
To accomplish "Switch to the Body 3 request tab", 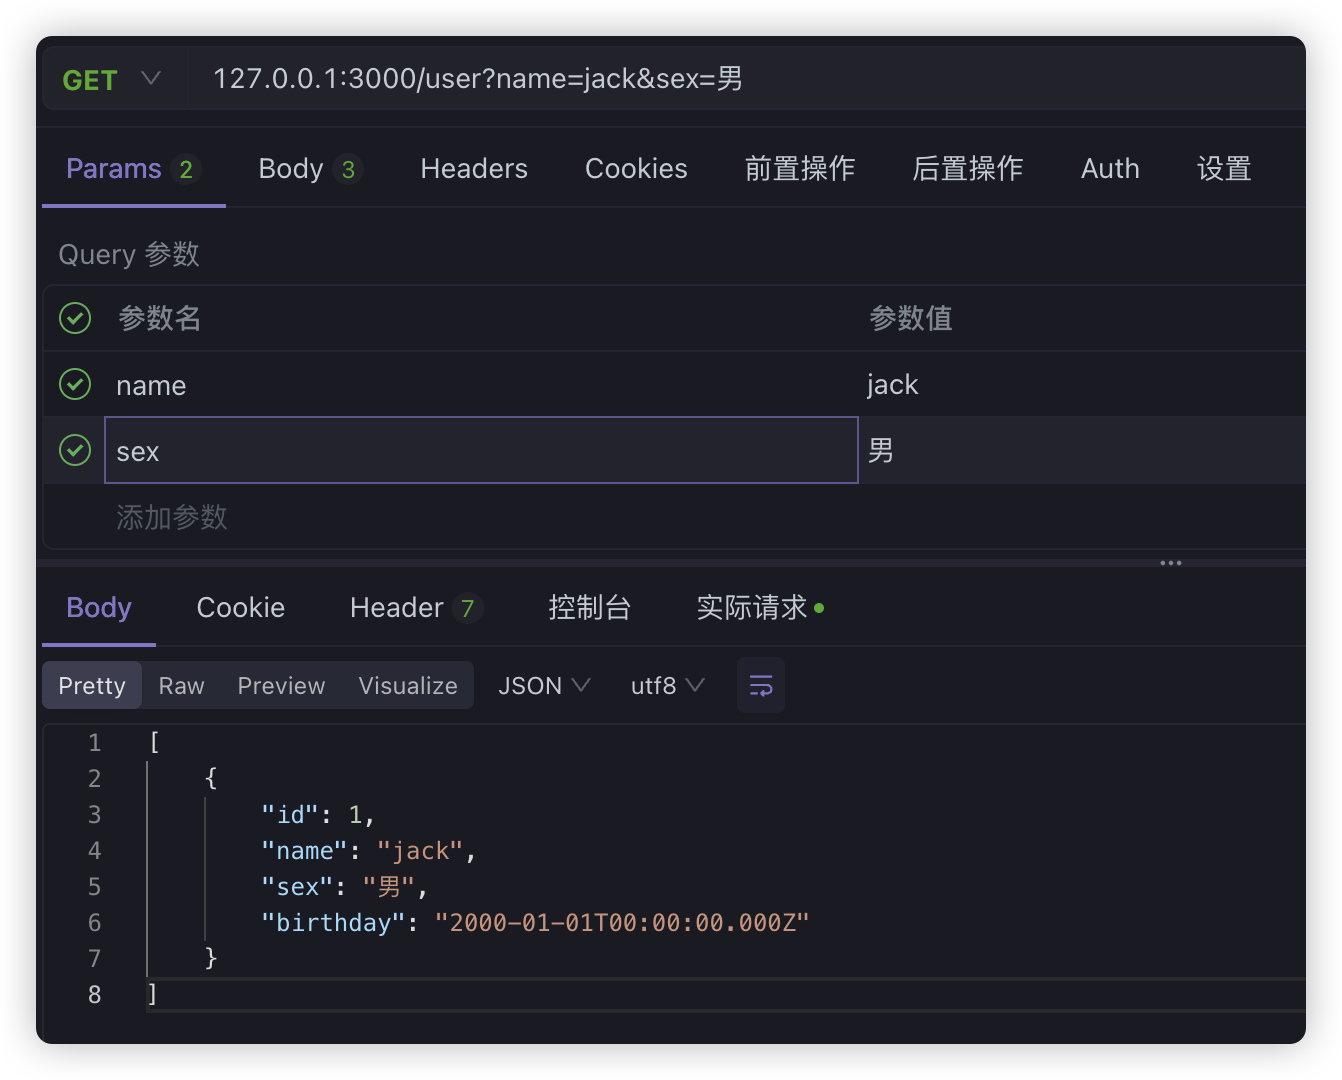I will [x=310, y=168].
